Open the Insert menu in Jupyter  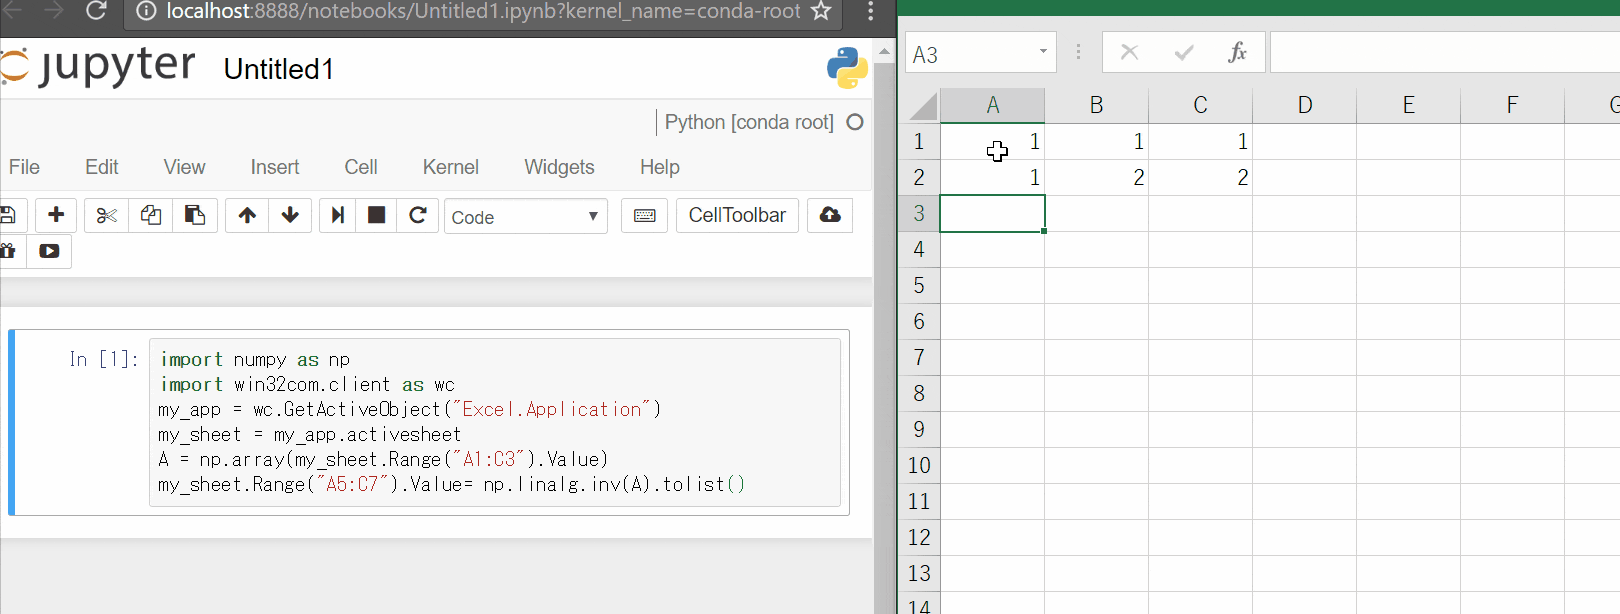tap(275, 167)
